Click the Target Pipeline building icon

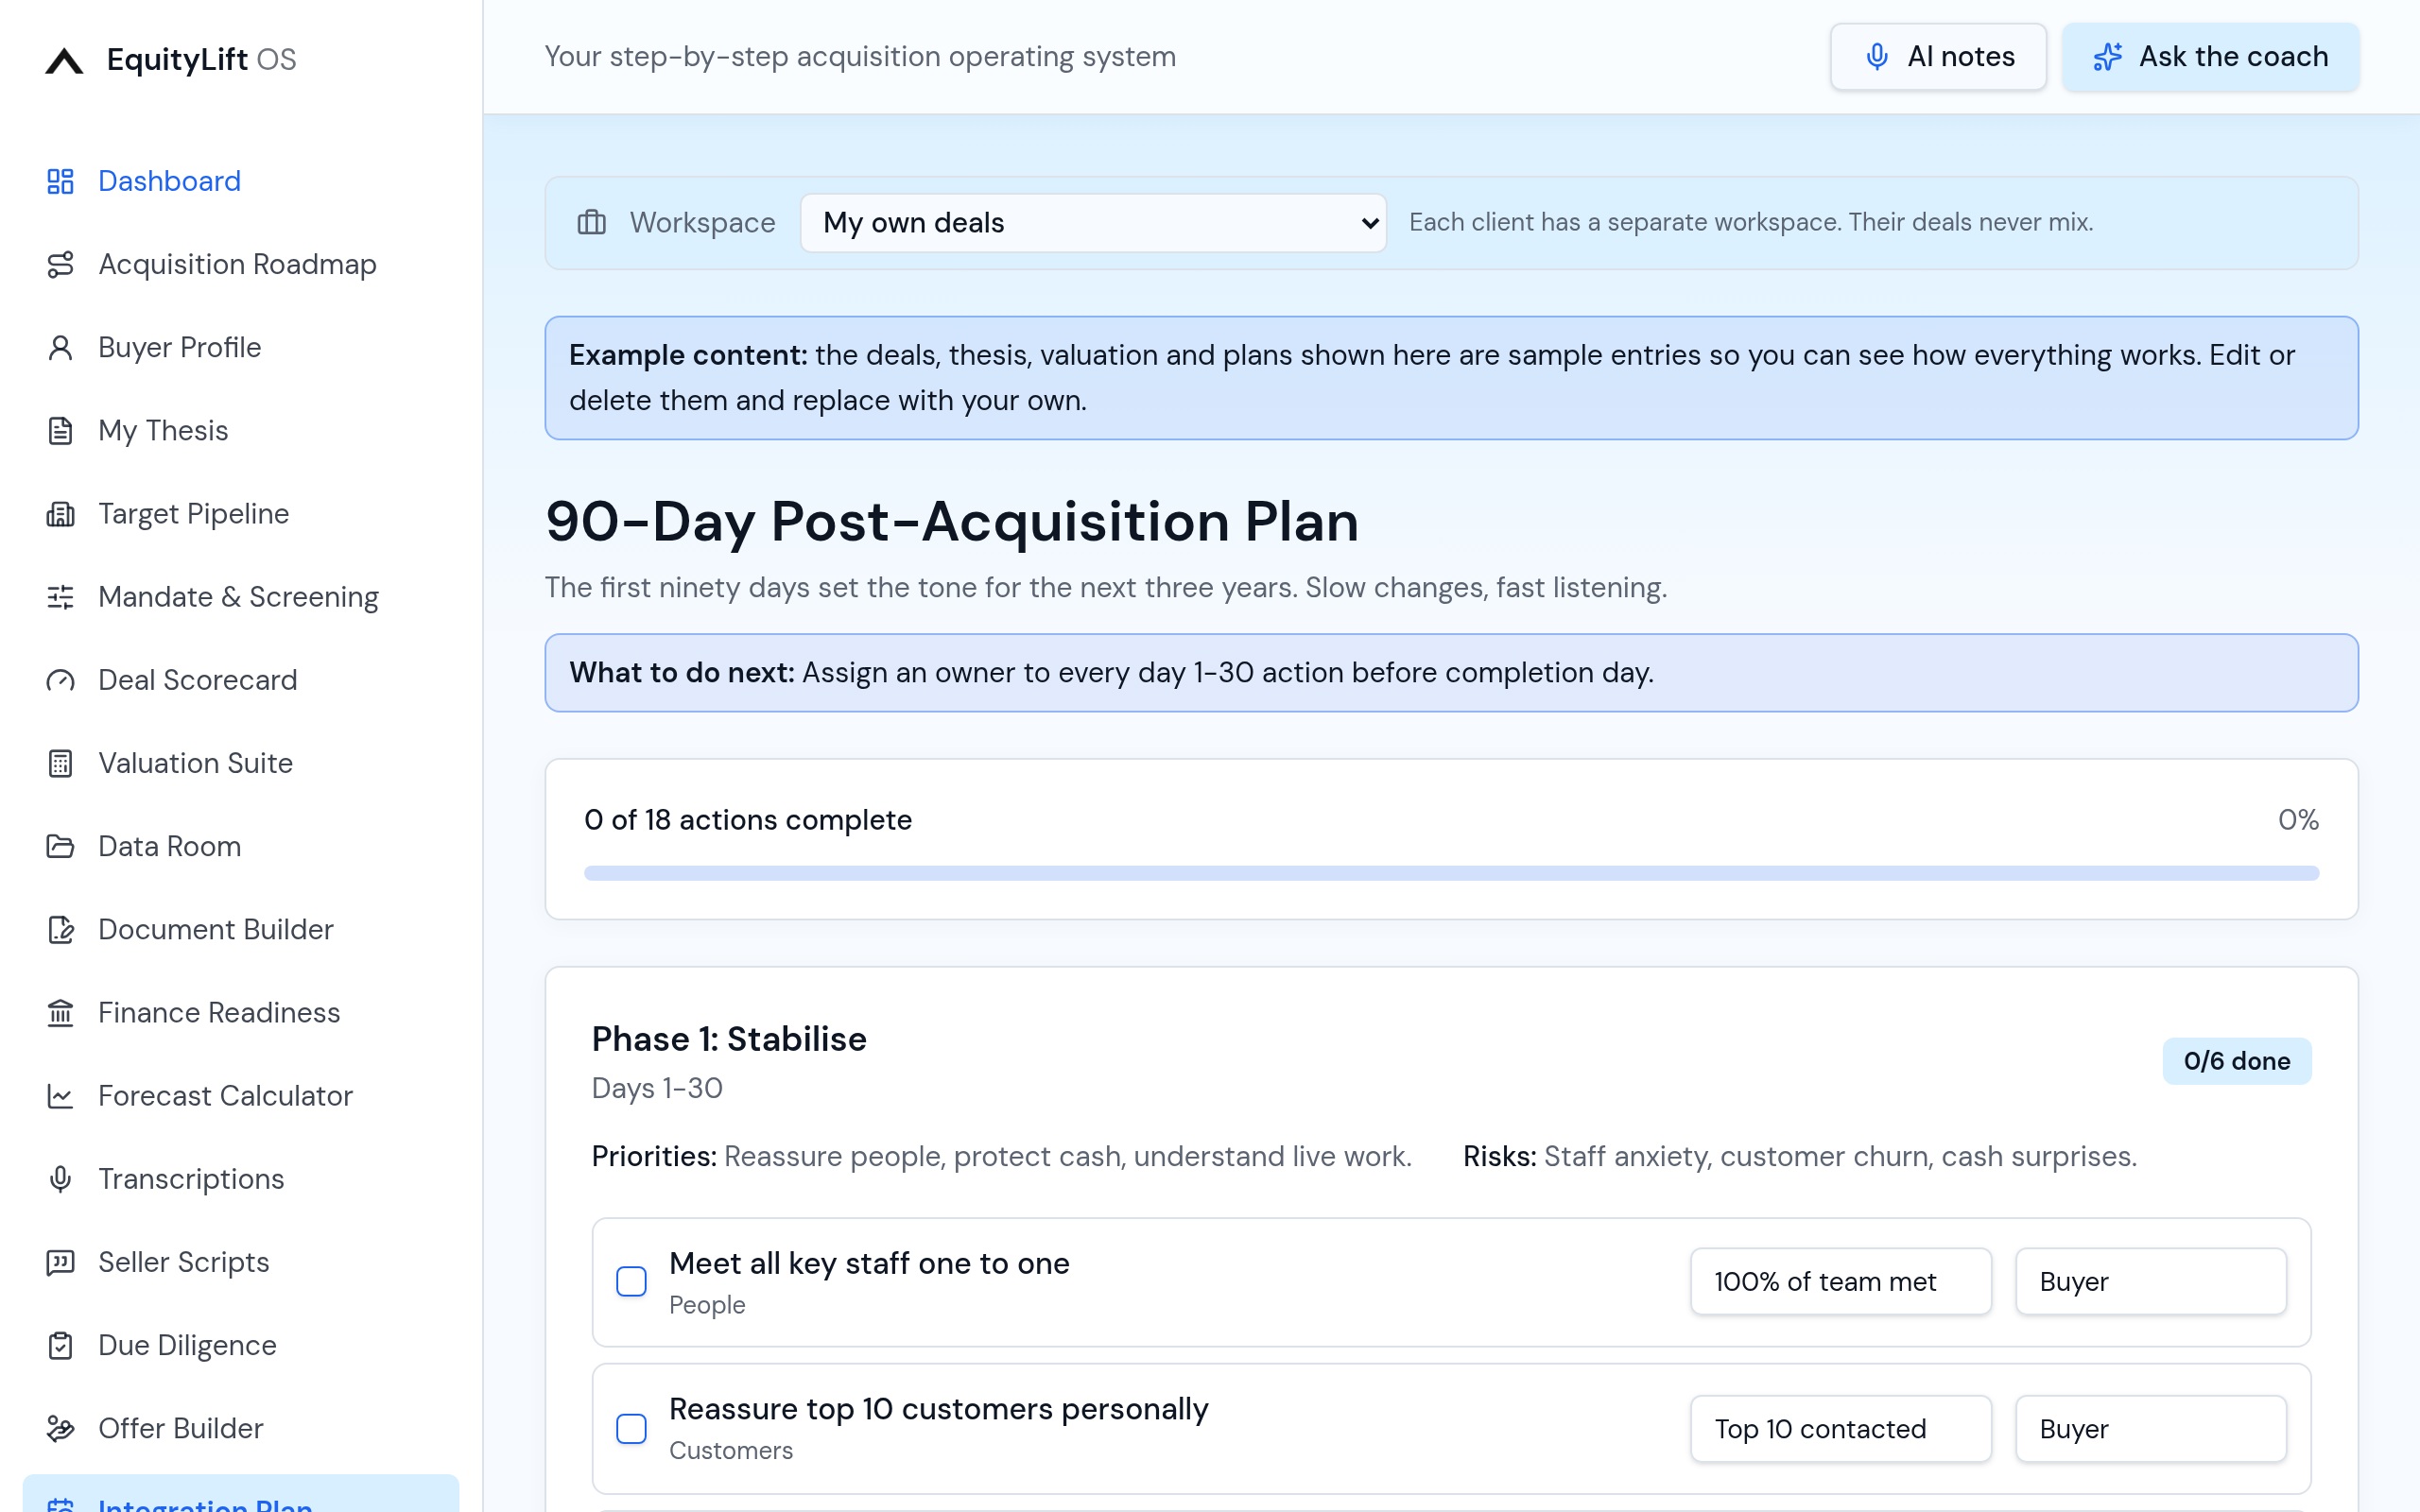[x=60, y=514]
